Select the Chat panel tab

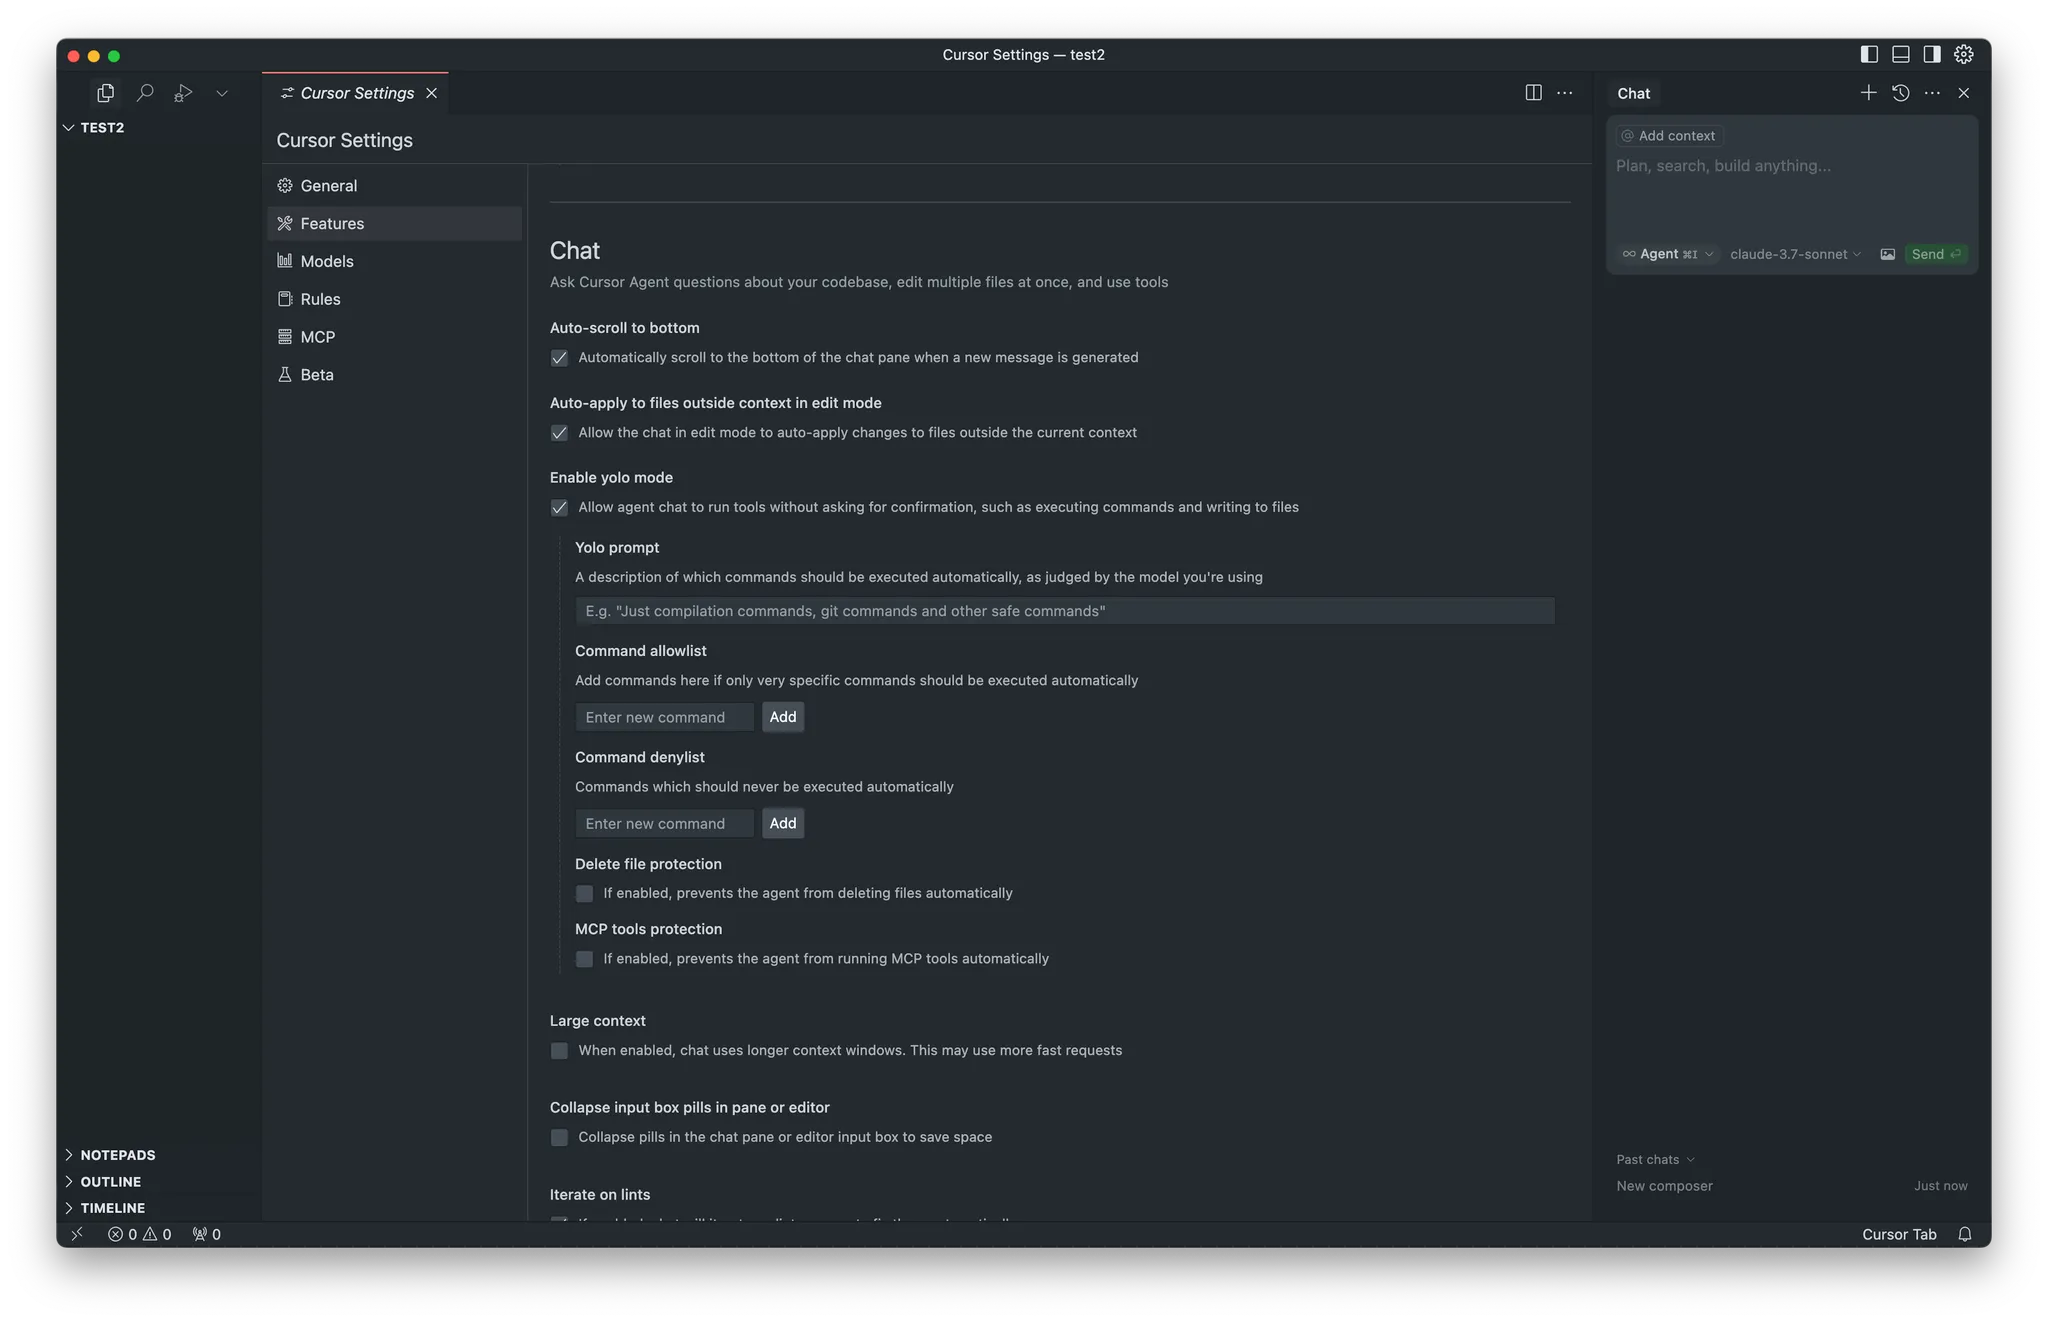1633,93
